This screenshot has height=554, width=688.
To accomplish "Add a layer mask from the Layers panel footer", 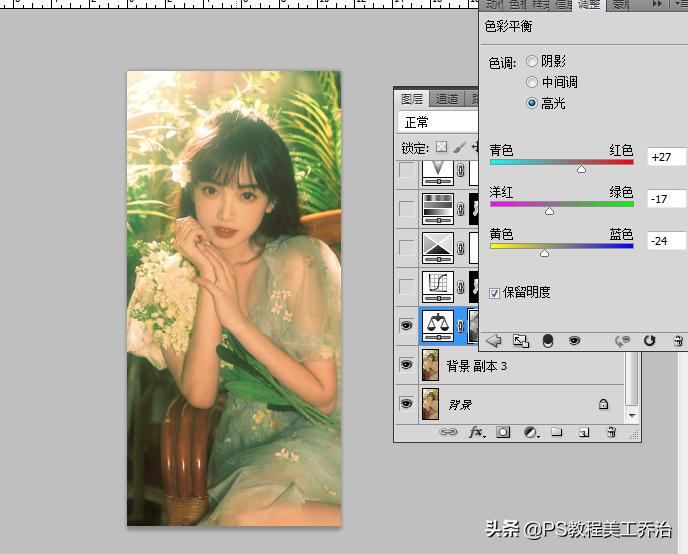I will [x=503, y=432].
